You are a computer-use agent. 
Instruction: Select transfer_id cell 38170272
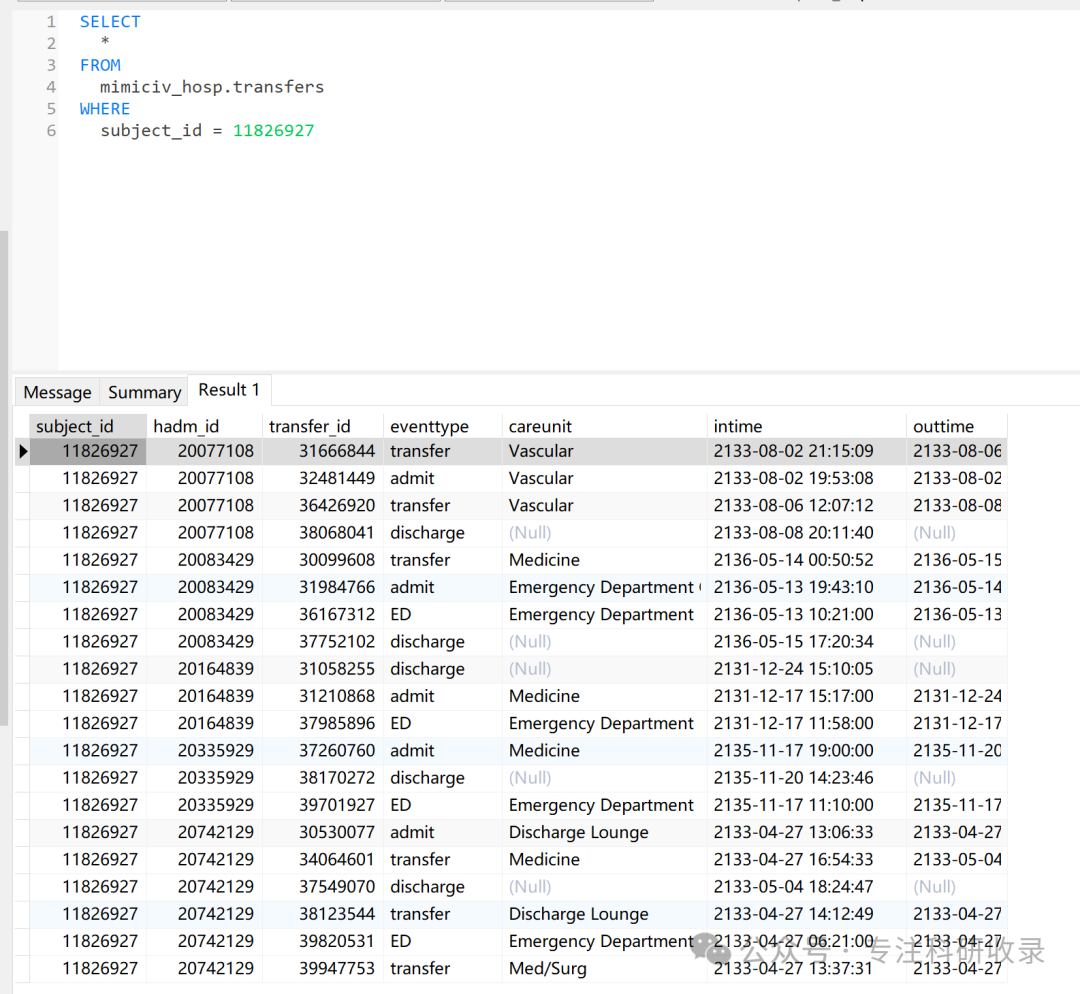coord(322,778)
